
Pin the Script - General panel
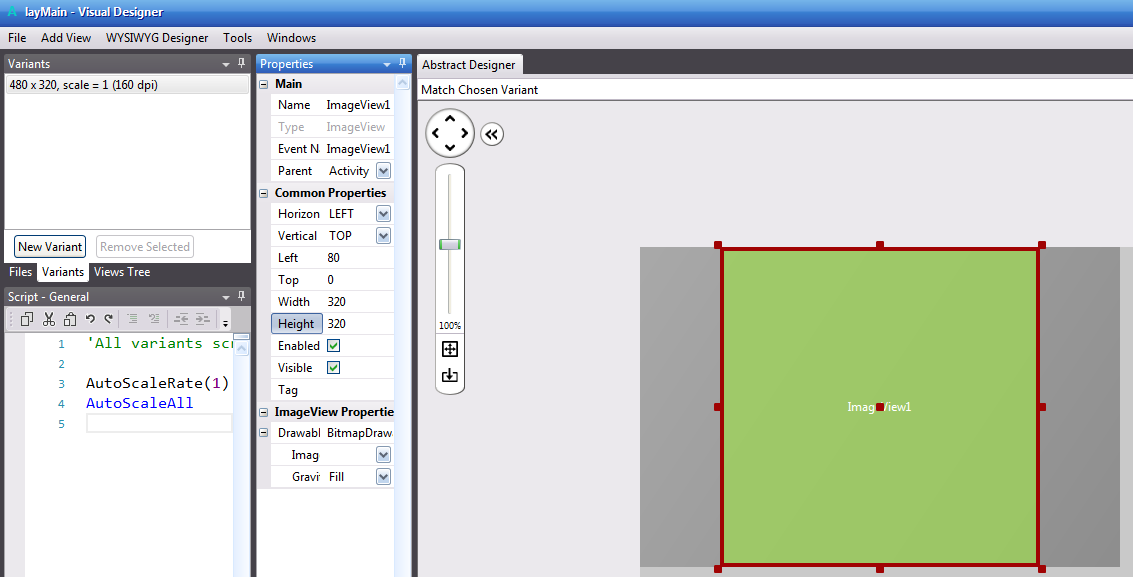point(242,296)
